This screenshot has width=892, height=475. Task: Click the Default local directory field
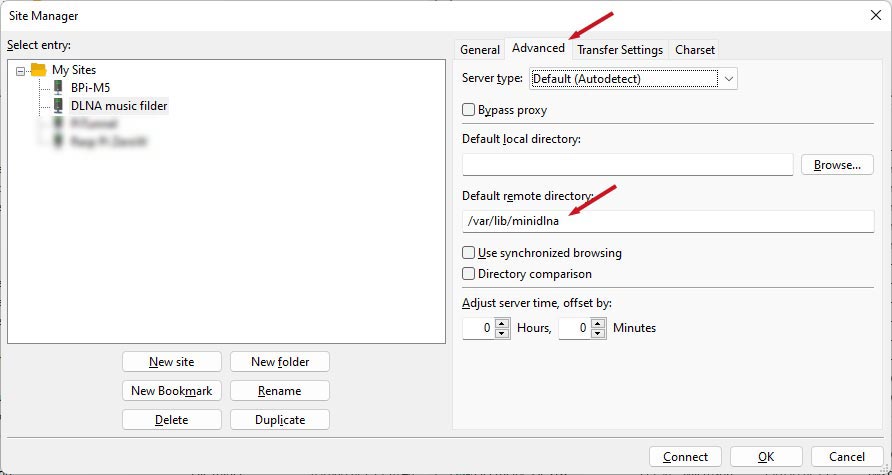pyautogui.click(x=627, y=165)
